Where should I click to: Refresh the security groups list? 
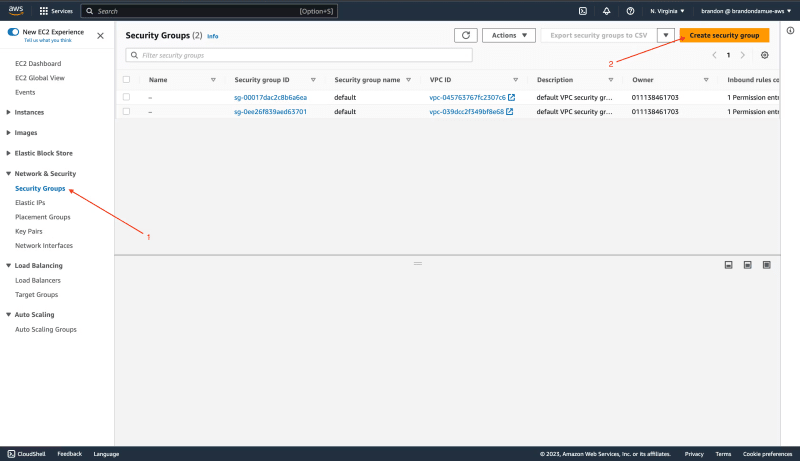(x=466, y=35)
